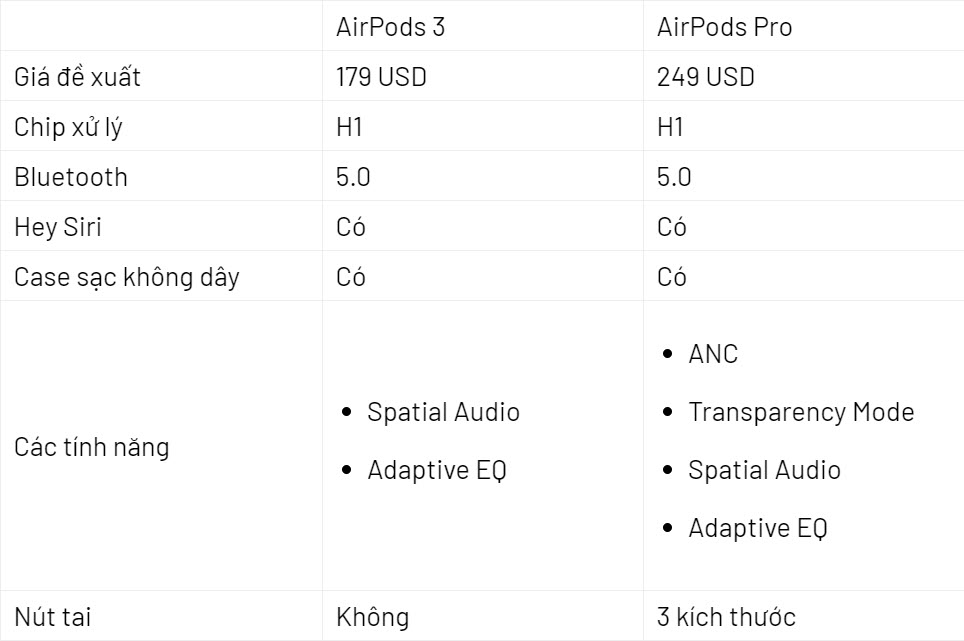Click the Các tính năng row label
The width and height of the screenshot is (964, 641).
[x=92, y=447]
